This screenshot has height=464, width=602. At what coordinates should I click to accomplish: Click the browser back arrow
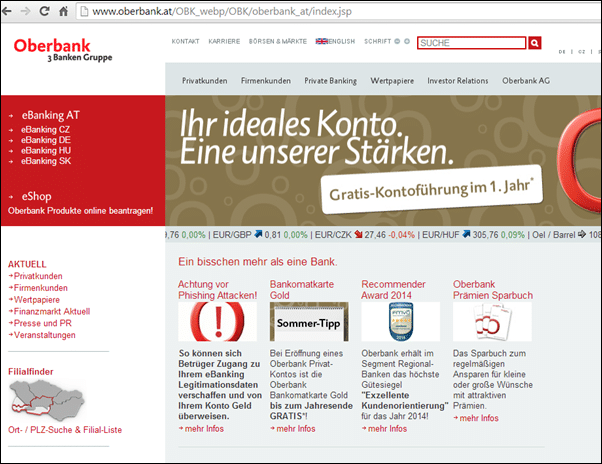tap(7, 11)
